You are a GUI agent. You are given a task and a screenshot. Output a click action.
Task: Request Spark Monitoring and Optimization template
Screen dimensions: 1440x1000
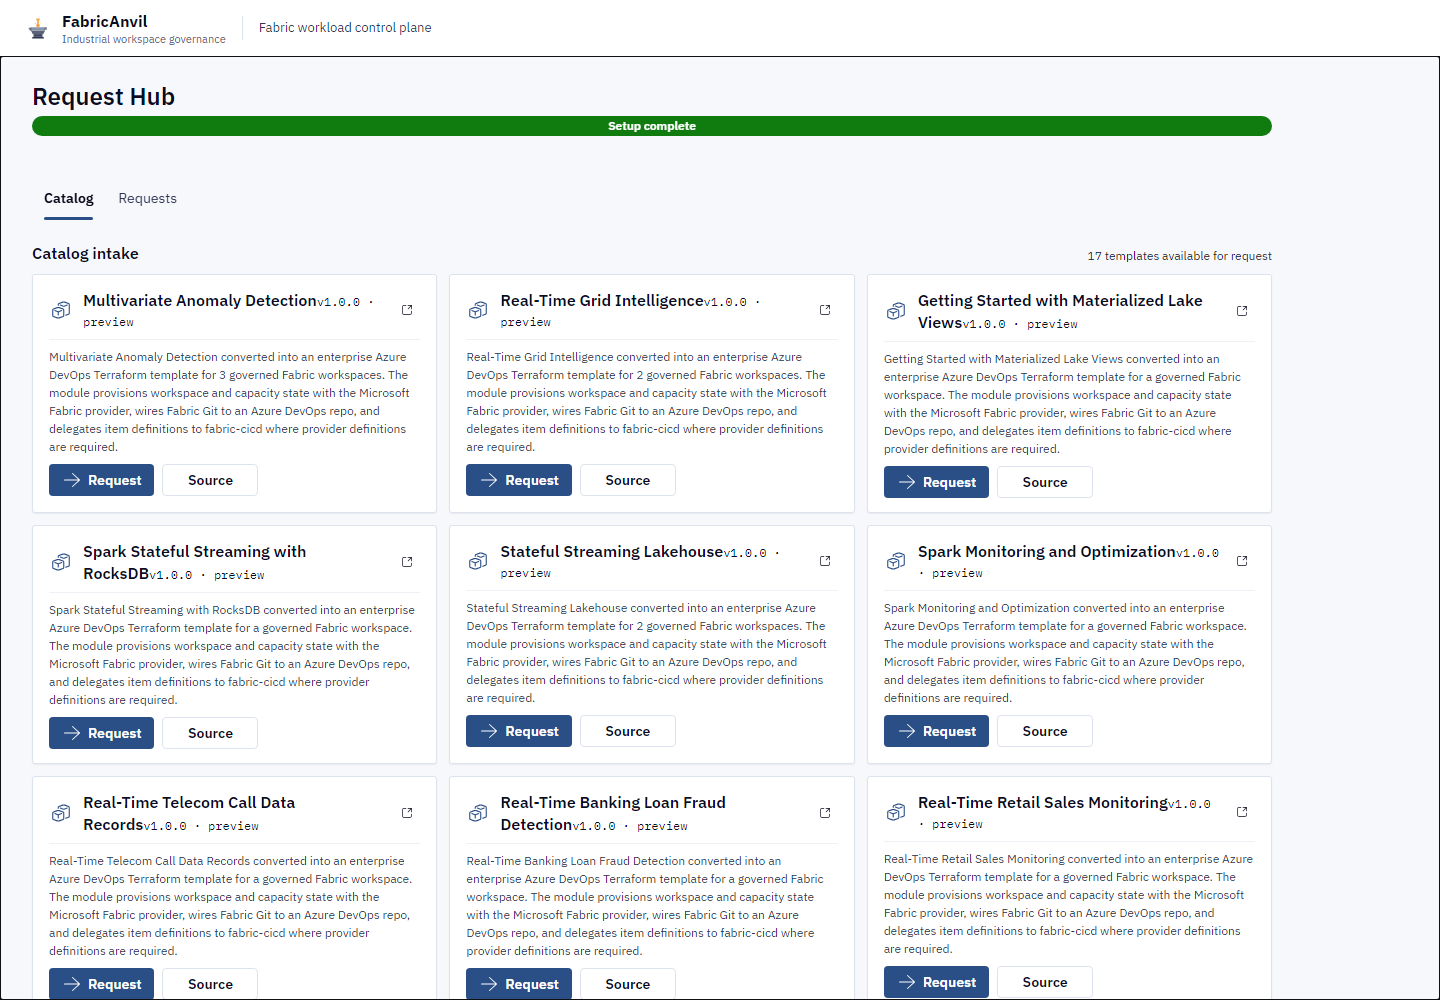pos(936,731)
